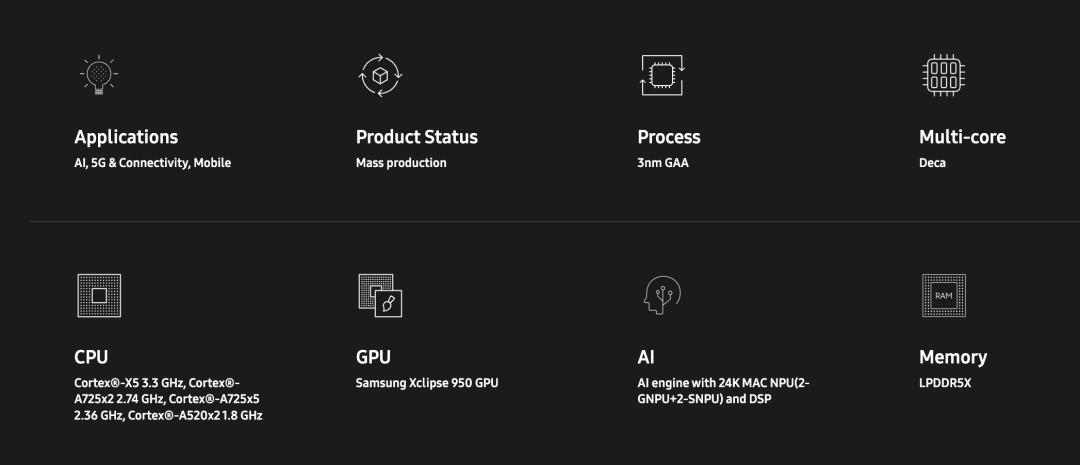Screen dimensions: 1080x465
Task: Click the Applications heading
Action: 126,137
